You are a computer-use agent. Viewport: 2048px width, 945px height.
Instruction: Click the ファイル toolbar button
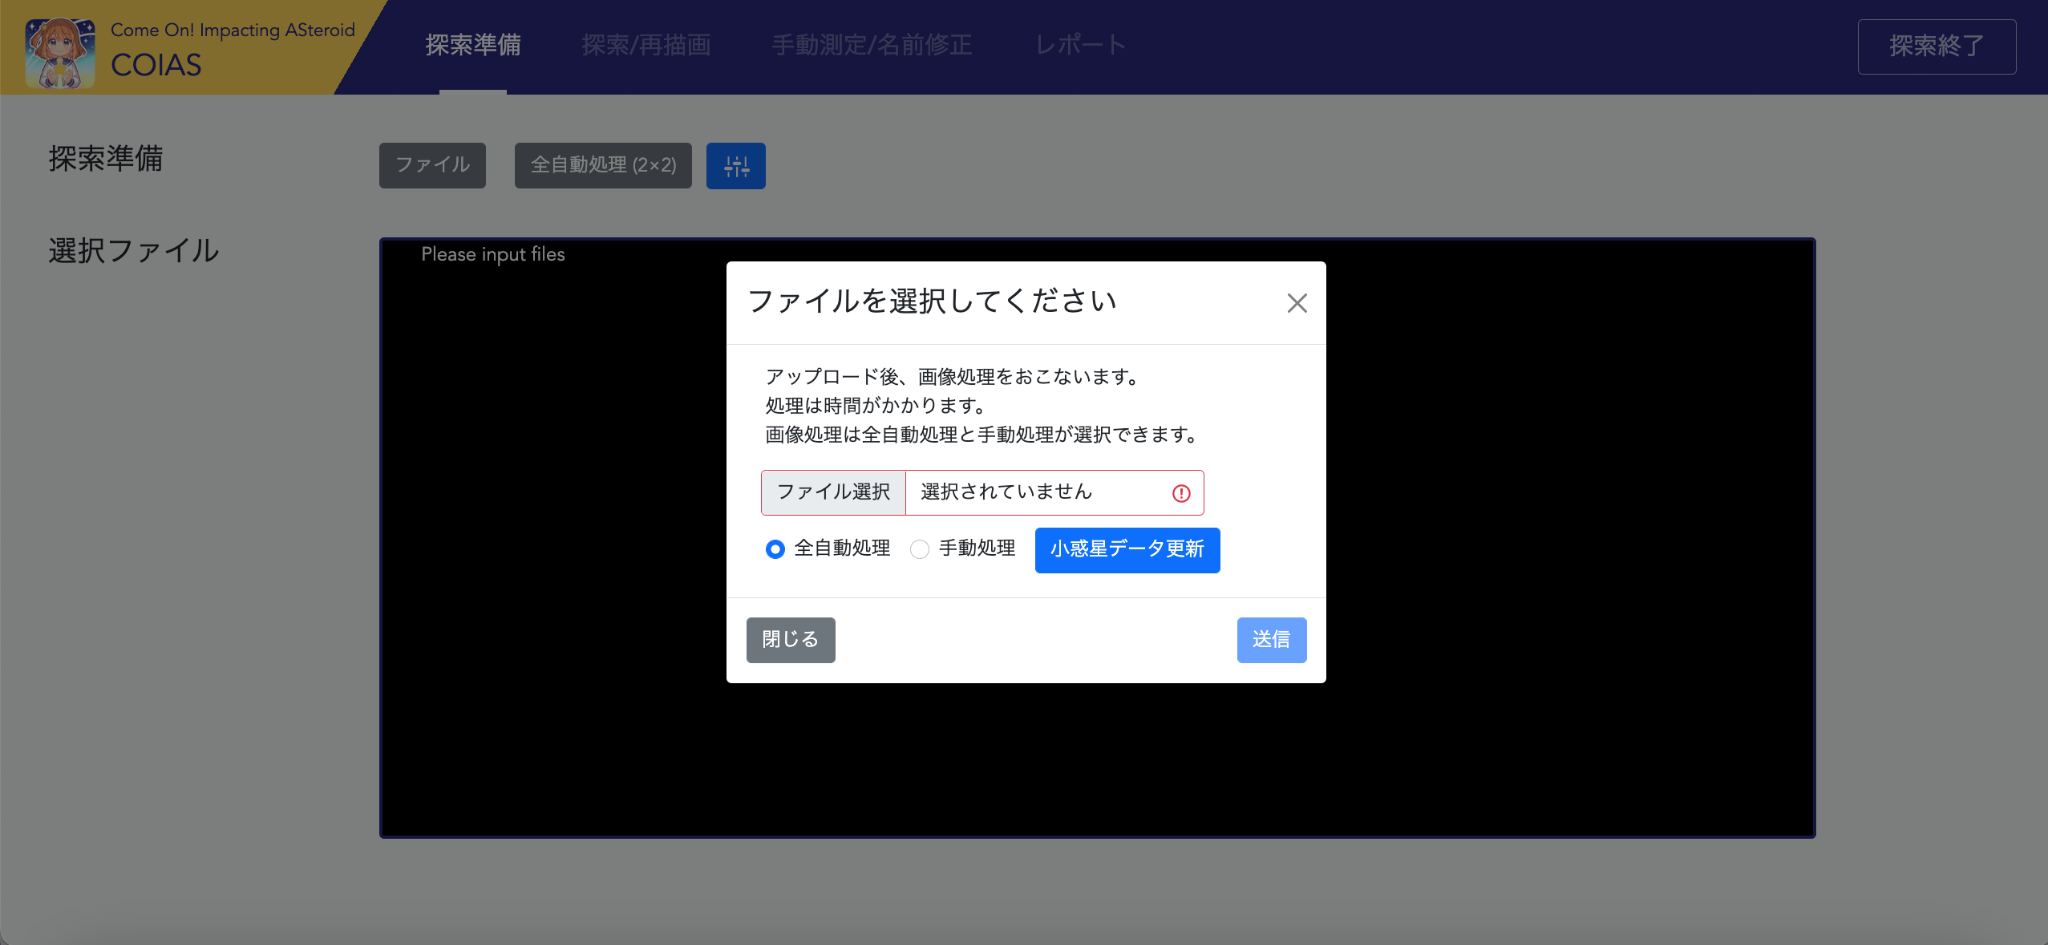click(432, 166)
